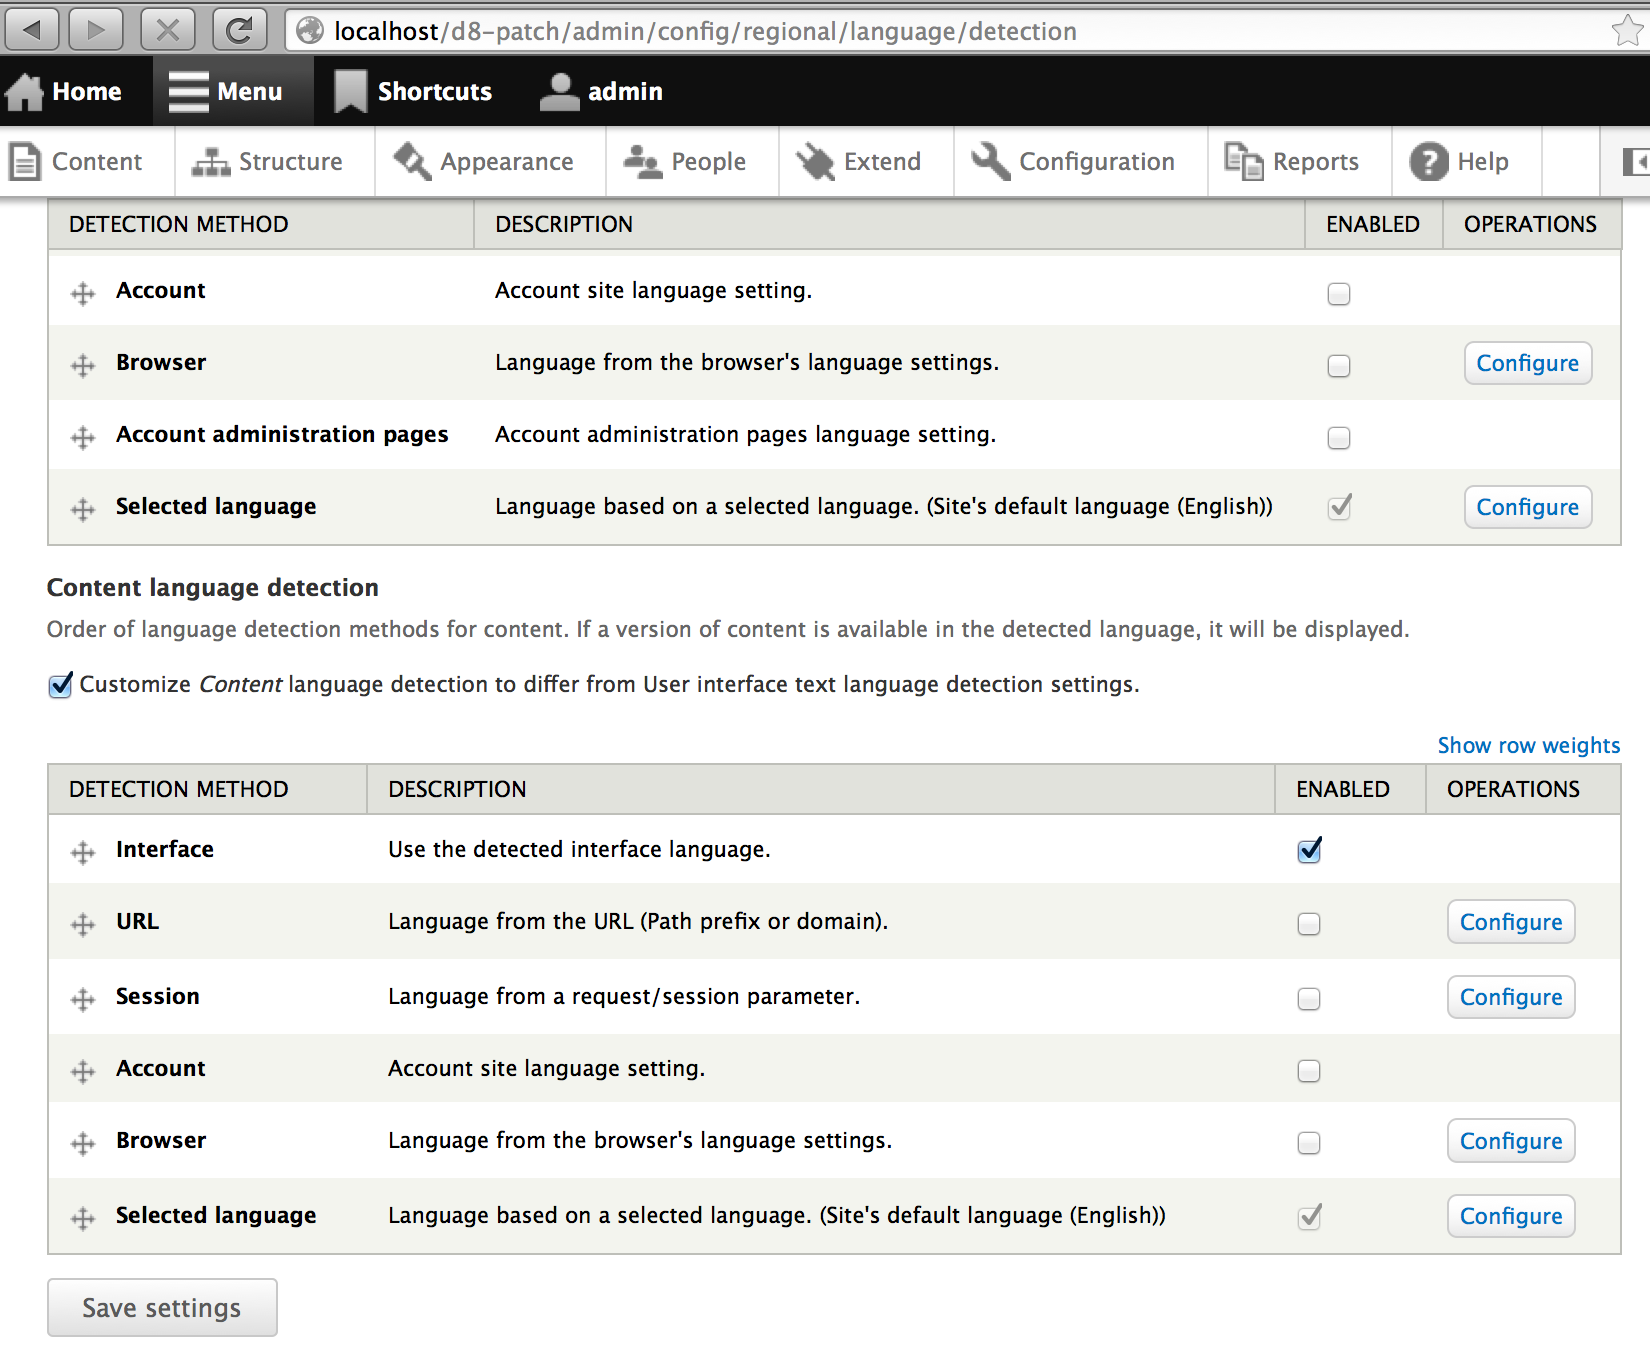Uncheck Customize Content language detection
This screenshot has width=1650, height=1352.
[59, 684]
